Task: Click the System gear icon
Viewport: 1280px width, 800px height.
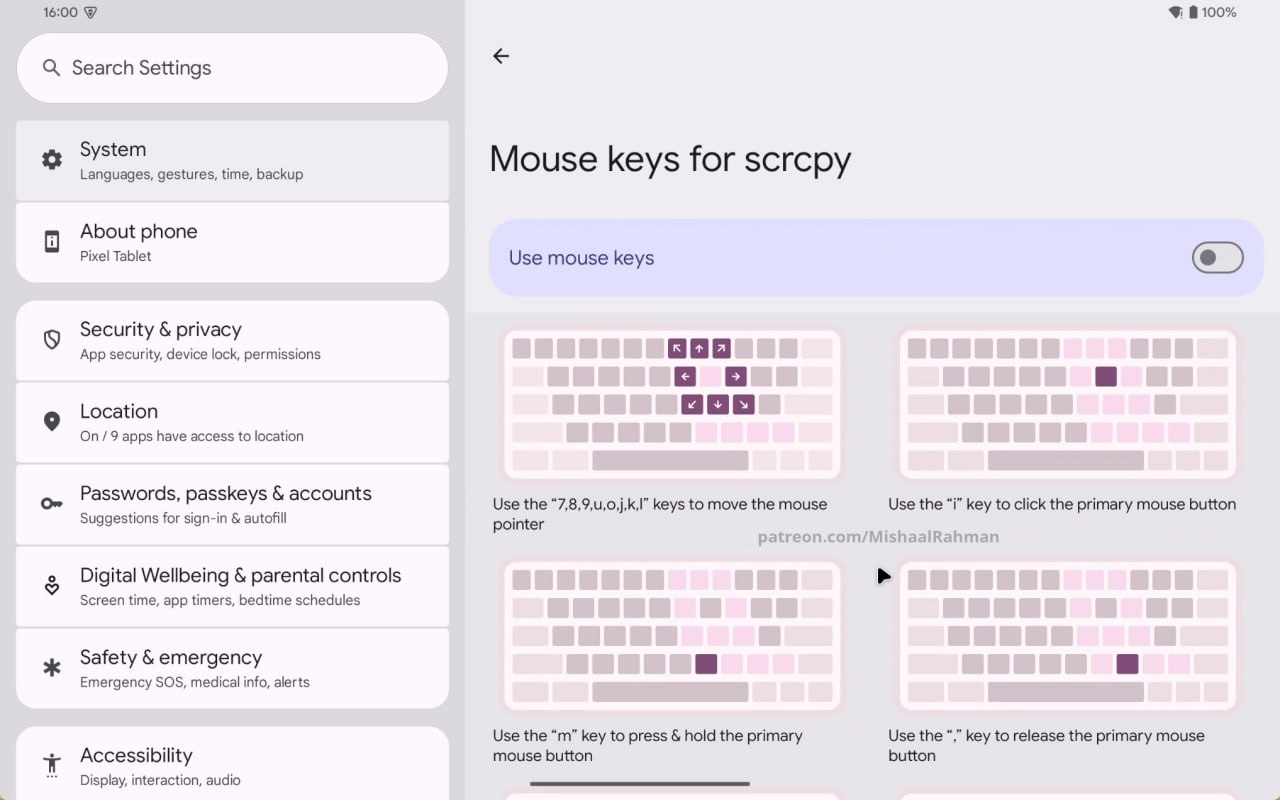Action: click(52, 160)
